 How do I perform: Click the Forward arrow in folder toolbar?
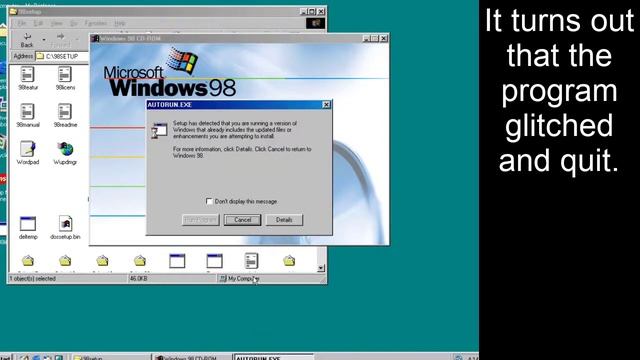coord(60,40)
